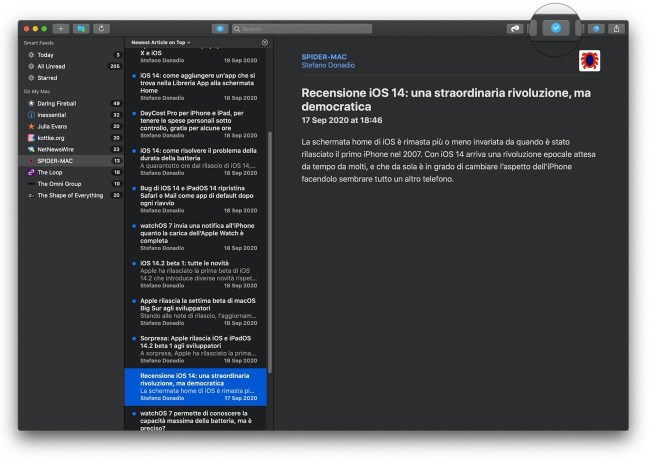Select the highlighted "Recensione iOS 14" timeline row
The width and height of the screenshot is (649, 461).
pyautogui.click(x=195, y=387)
